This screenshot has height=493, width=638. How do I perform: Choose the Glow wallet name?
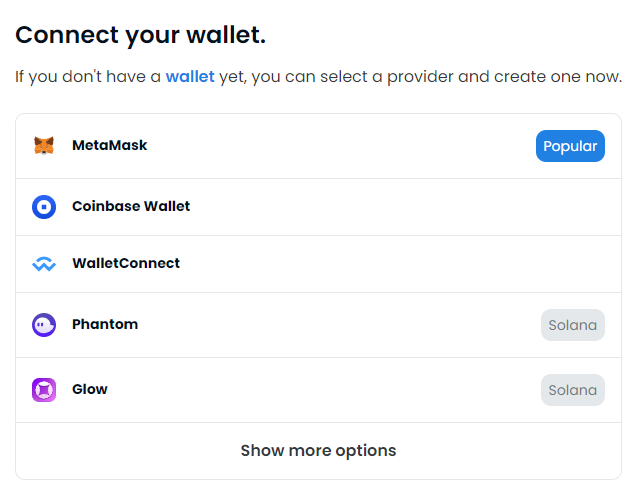tap(90, 390)
